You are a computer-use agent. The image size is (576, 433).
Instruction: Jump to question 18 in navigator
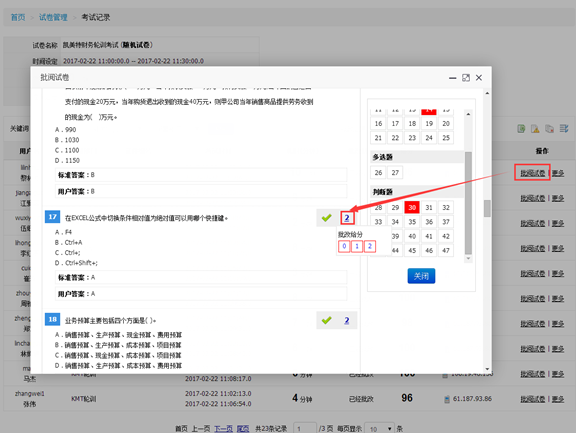412,123
